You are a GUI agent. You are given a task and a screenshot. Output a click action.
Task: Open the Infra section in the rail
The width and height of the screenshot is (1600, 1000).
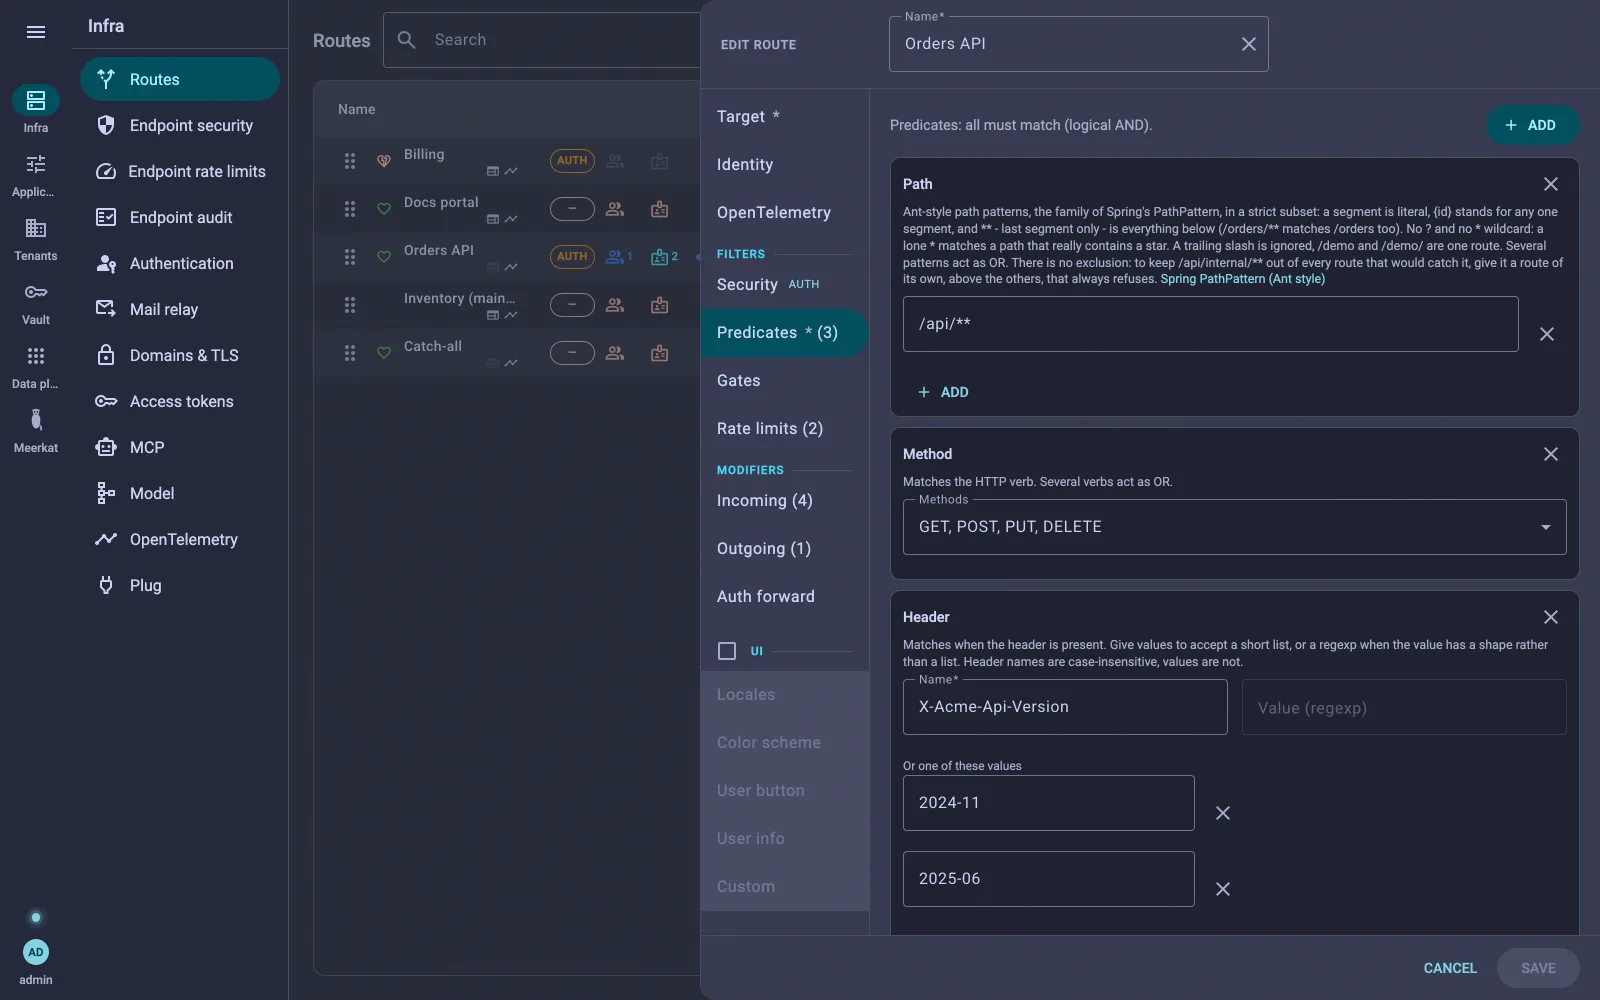click(36, 110)
